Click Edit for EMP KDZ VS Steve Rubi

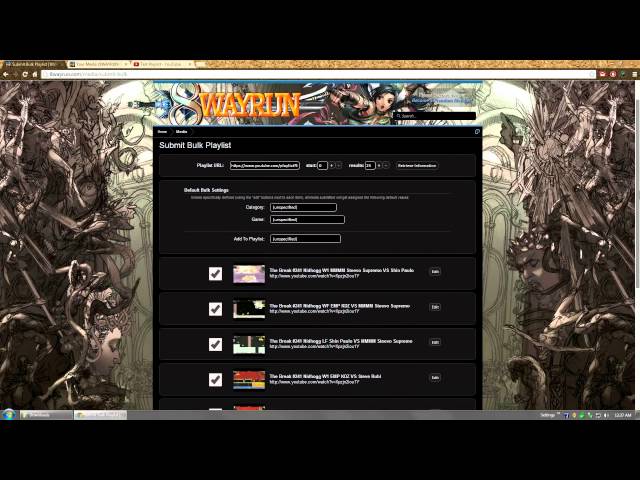pyautogui.click(x=435, y=378)
